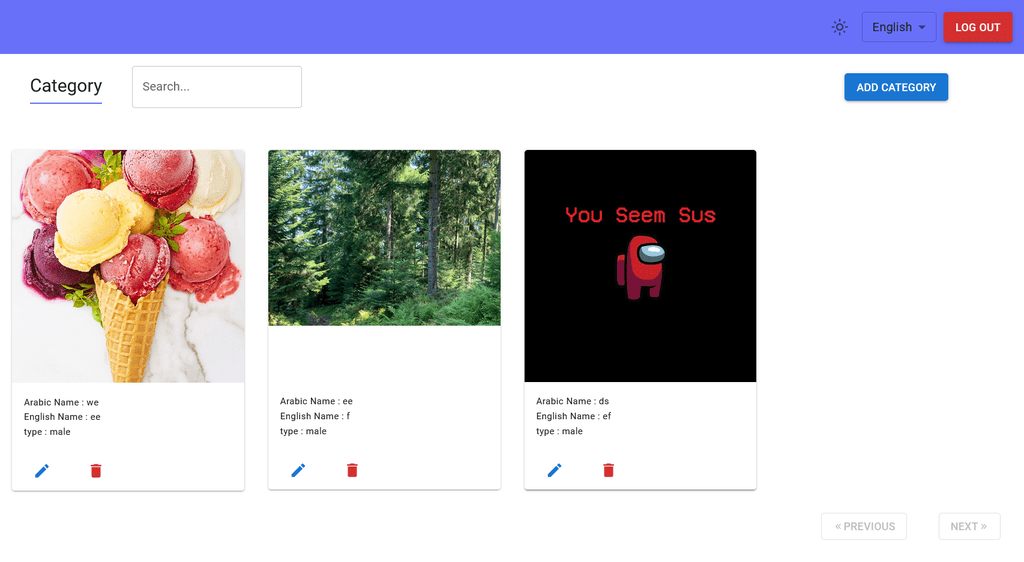Select 'type : male' on Sus card
The width and height of the screenshot is (1024, 562).
click(559, 431)
